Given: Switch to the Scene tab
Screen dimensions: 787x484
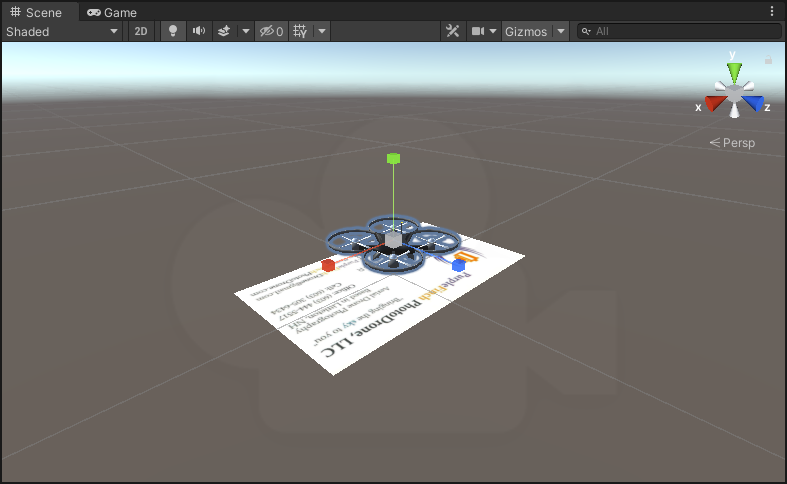Looking at the screenshot, I should [36, 12].
